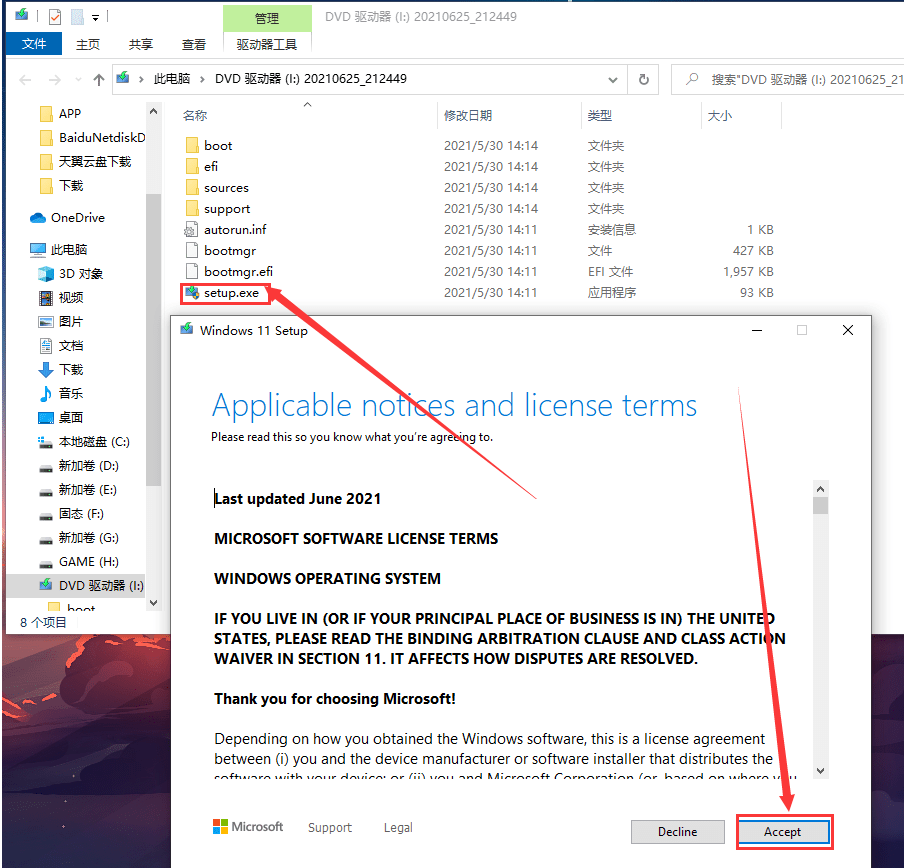Sort files by 名称 column header

[195, 116]
